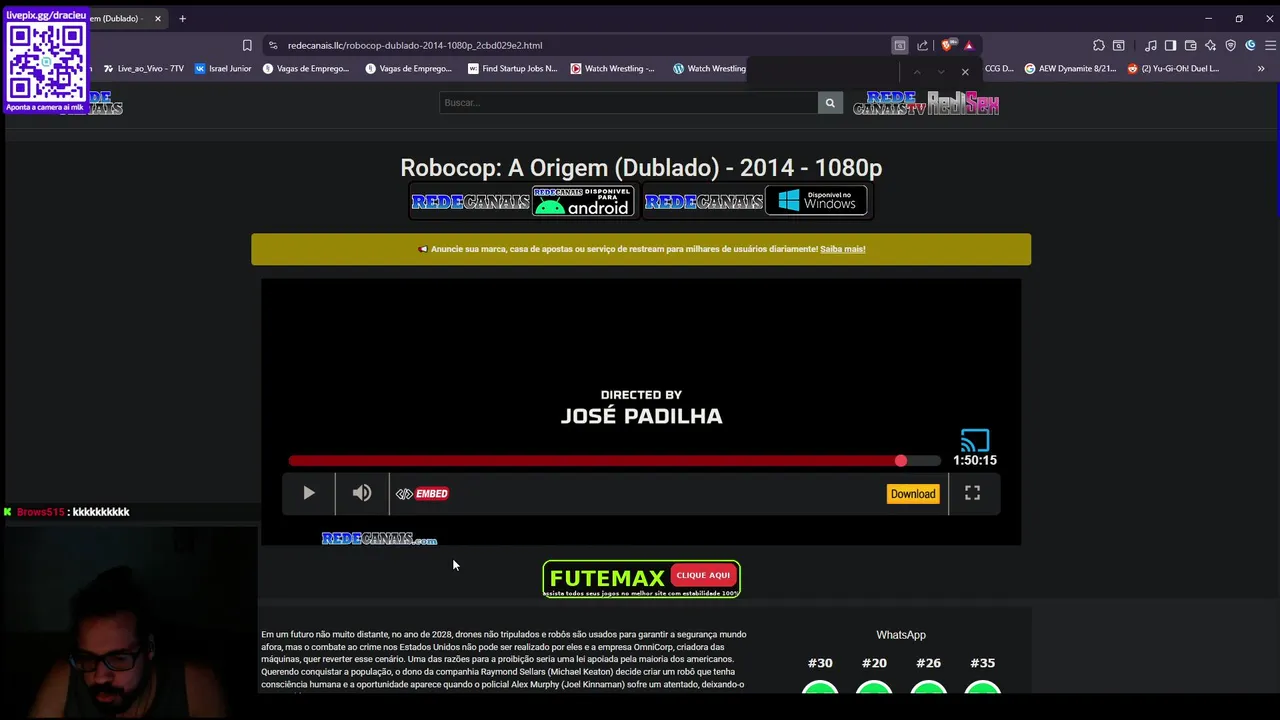Open the Brave Wallet icon

tap(1191, 45)
